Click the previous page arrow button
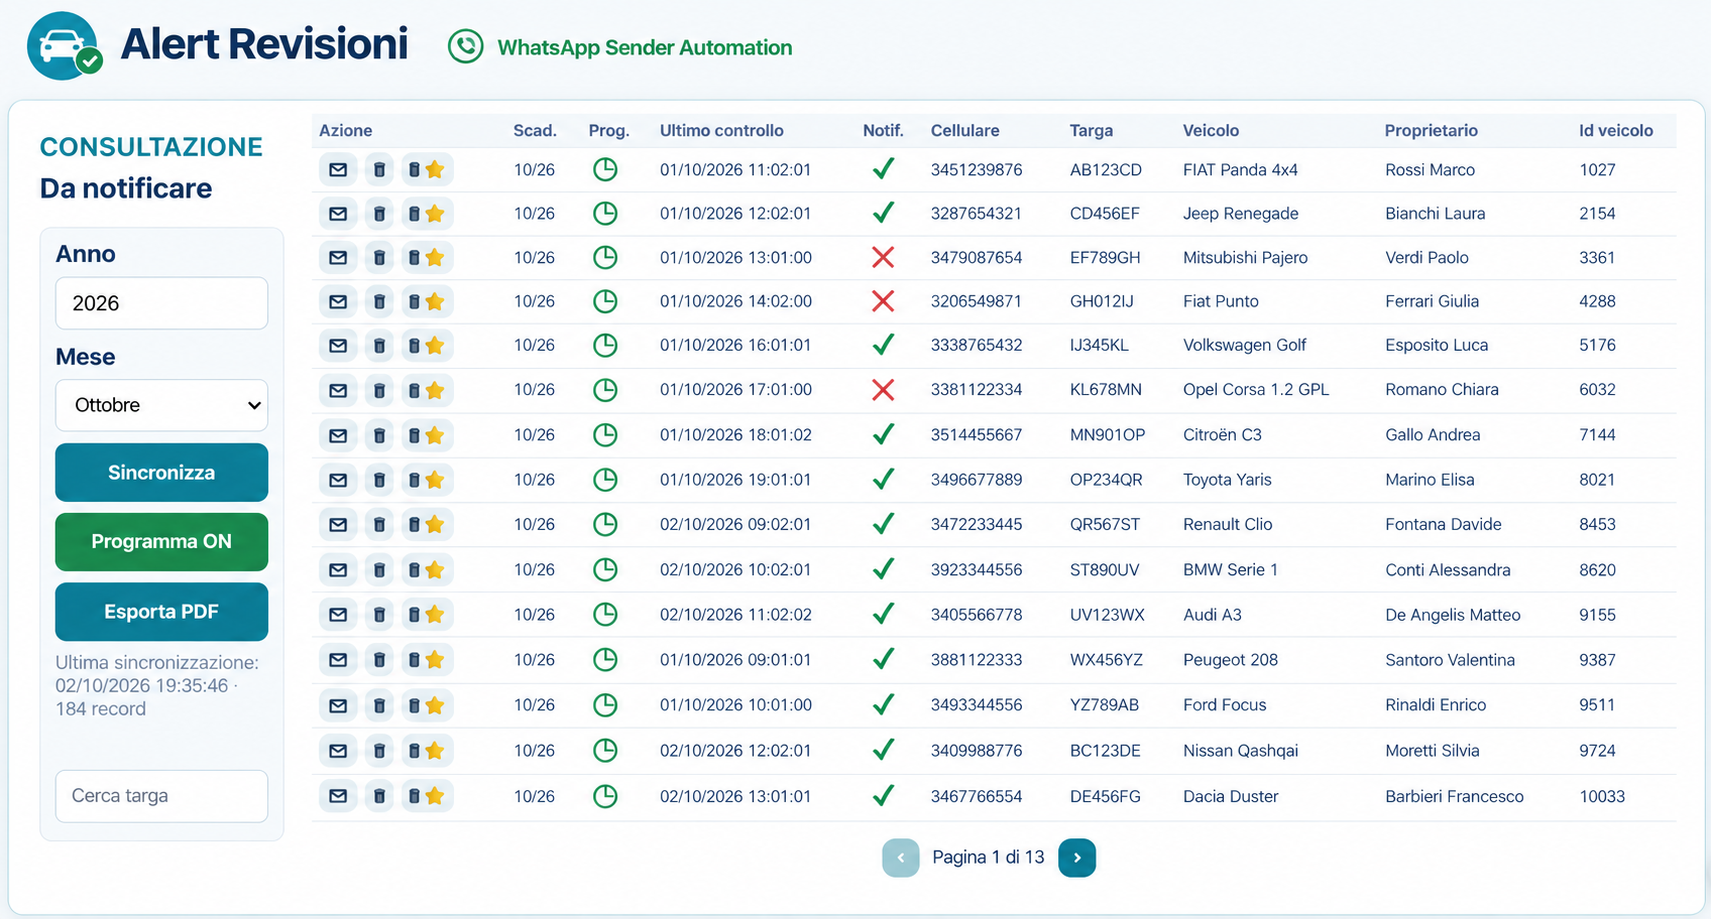The height and width of the screenshot is (919, 1711). [901, 858]
